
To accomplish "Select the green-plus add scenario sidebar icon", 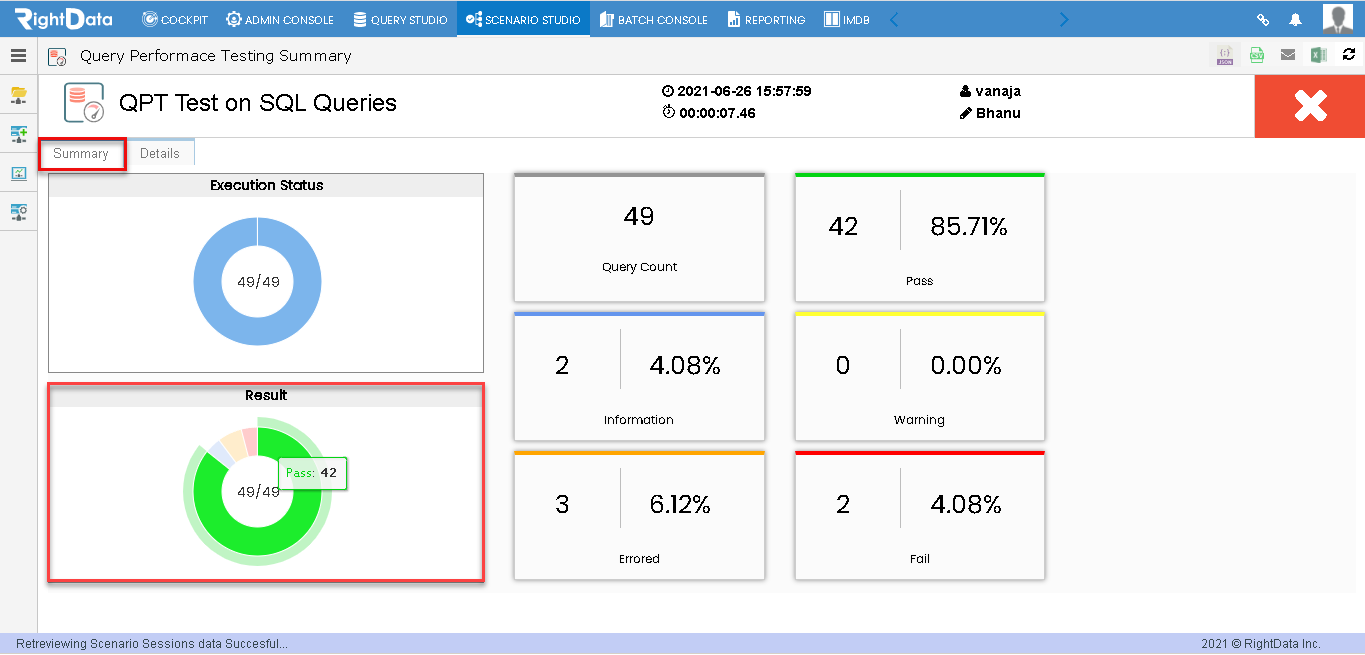I will tap(18, 134).
